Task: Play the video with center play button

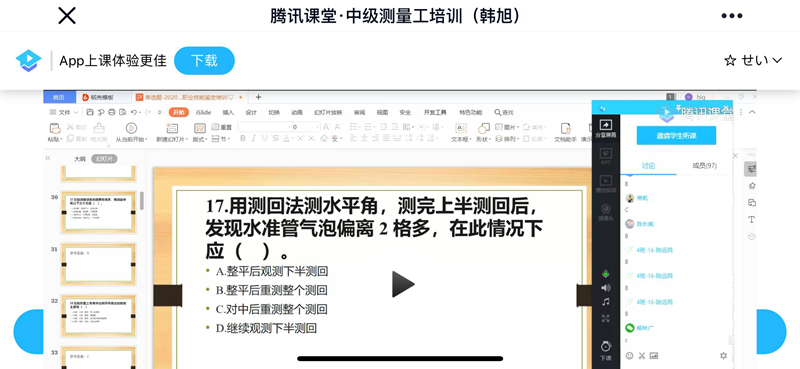Action: 403,284
